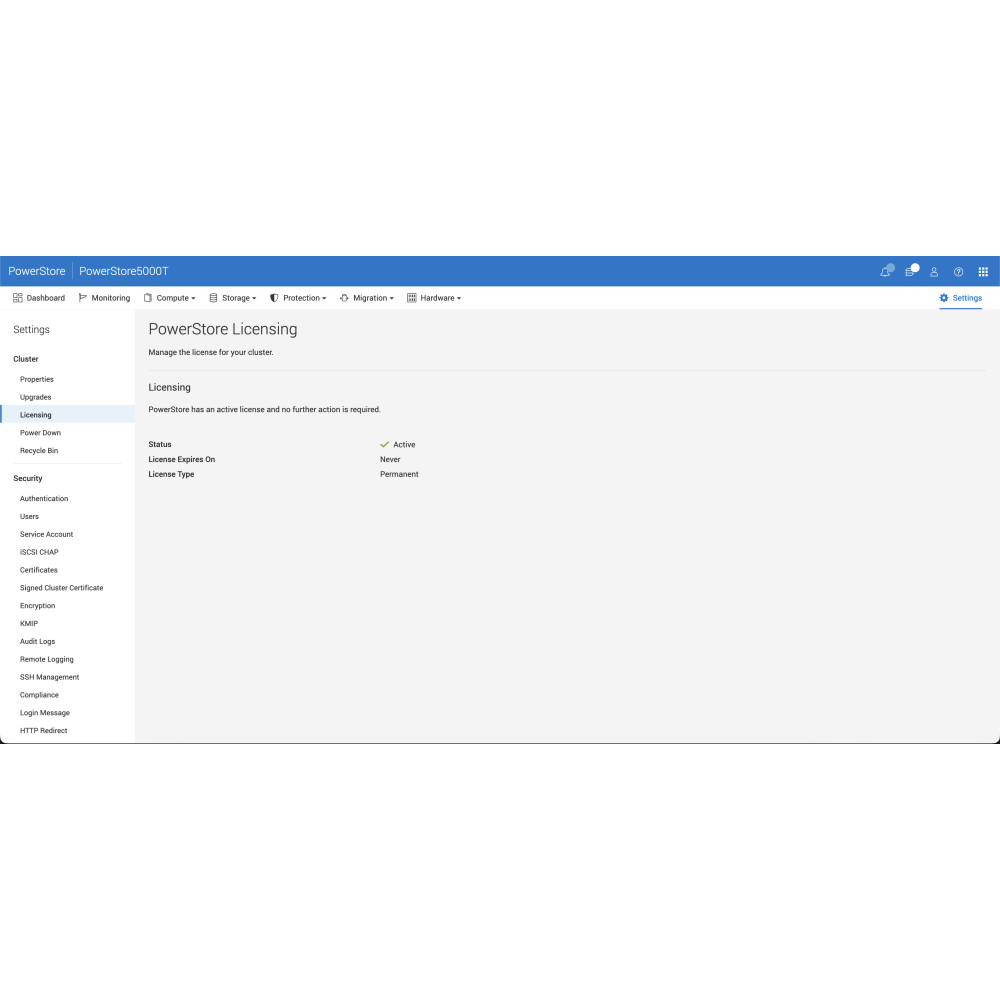The height and width of the screenshot is (1000, 1000).
Task: Click the Protection shield icon
Action: (x=274, y=298)
